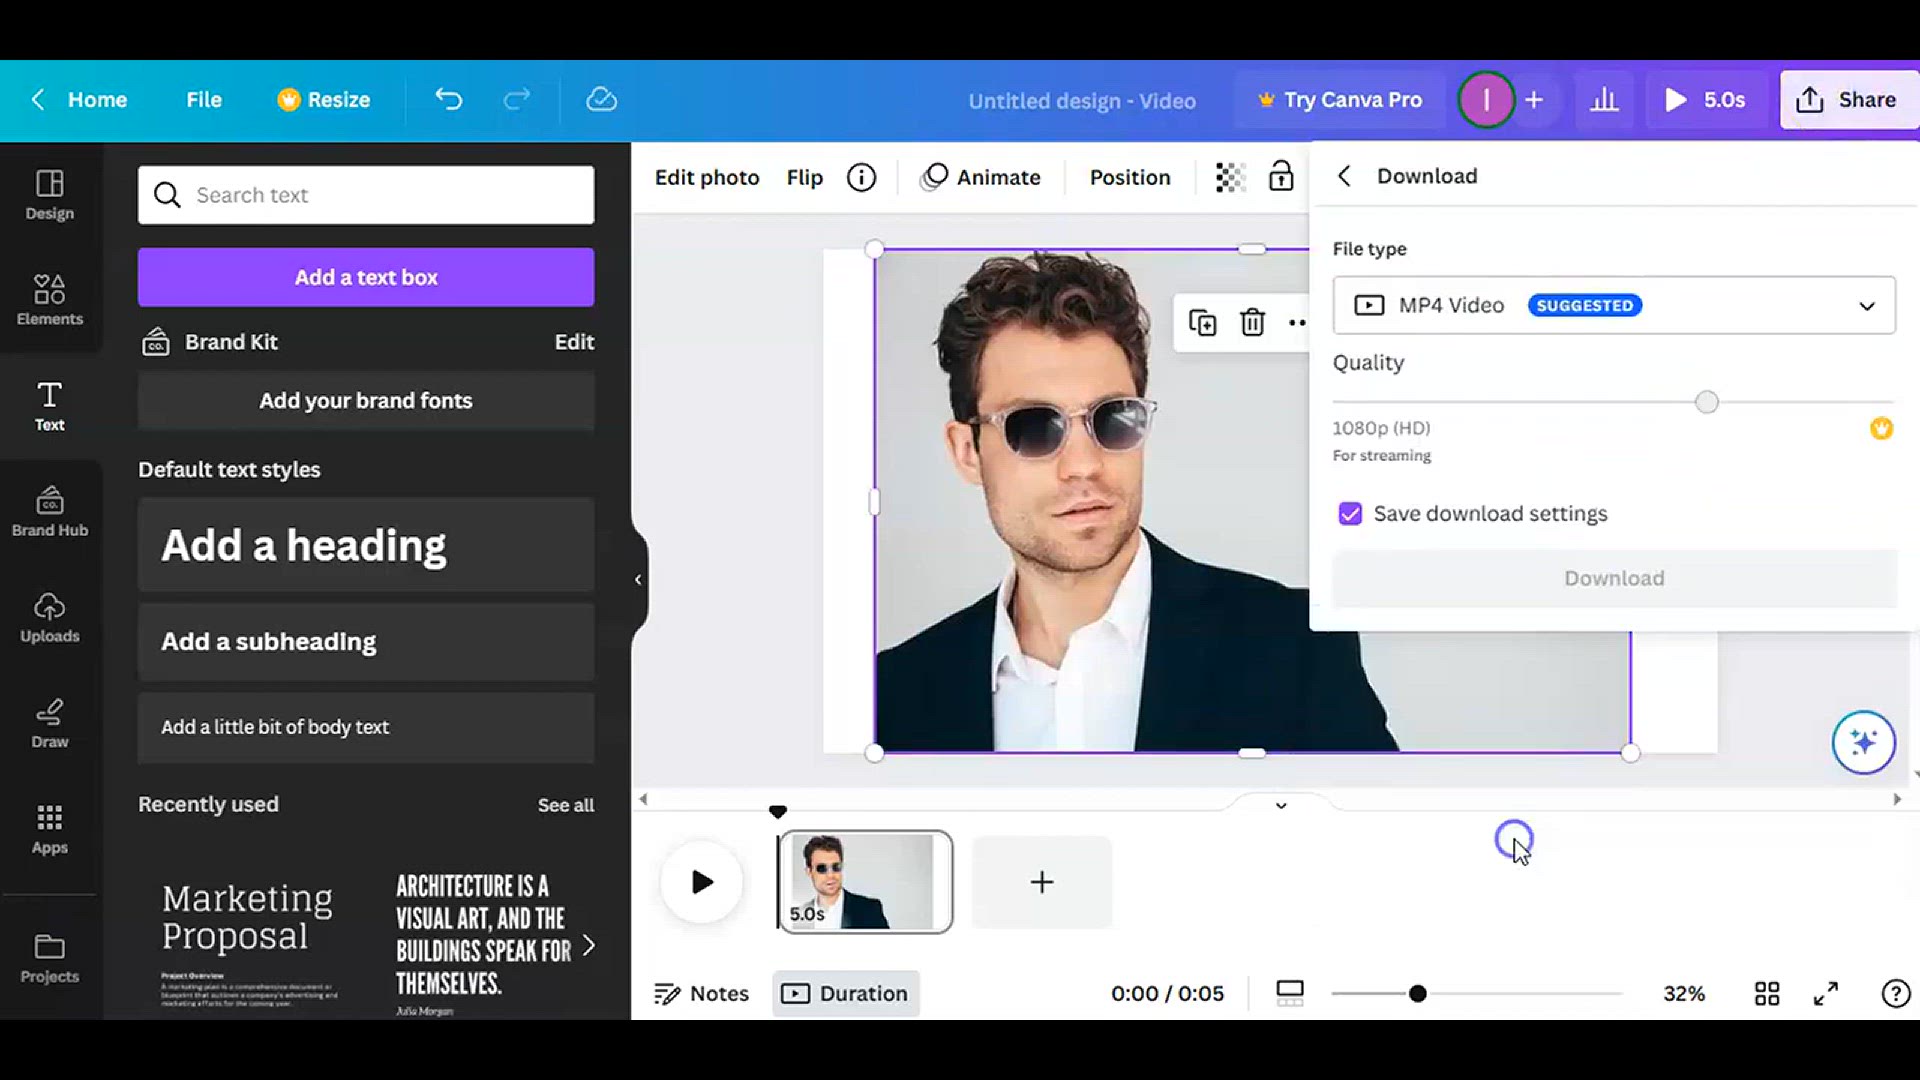Open the Flip option
This screenshot has height=1080, width=1920.
coord(804,177)
